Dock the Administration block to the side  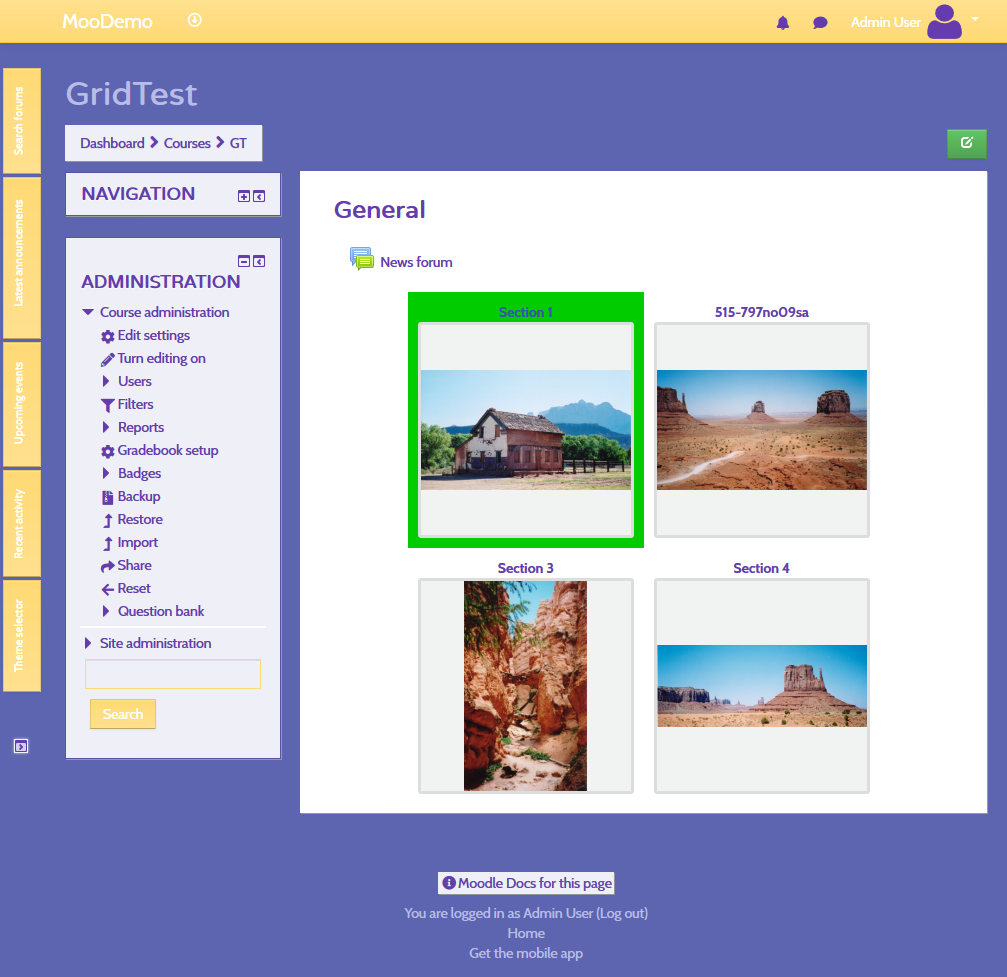259,261
